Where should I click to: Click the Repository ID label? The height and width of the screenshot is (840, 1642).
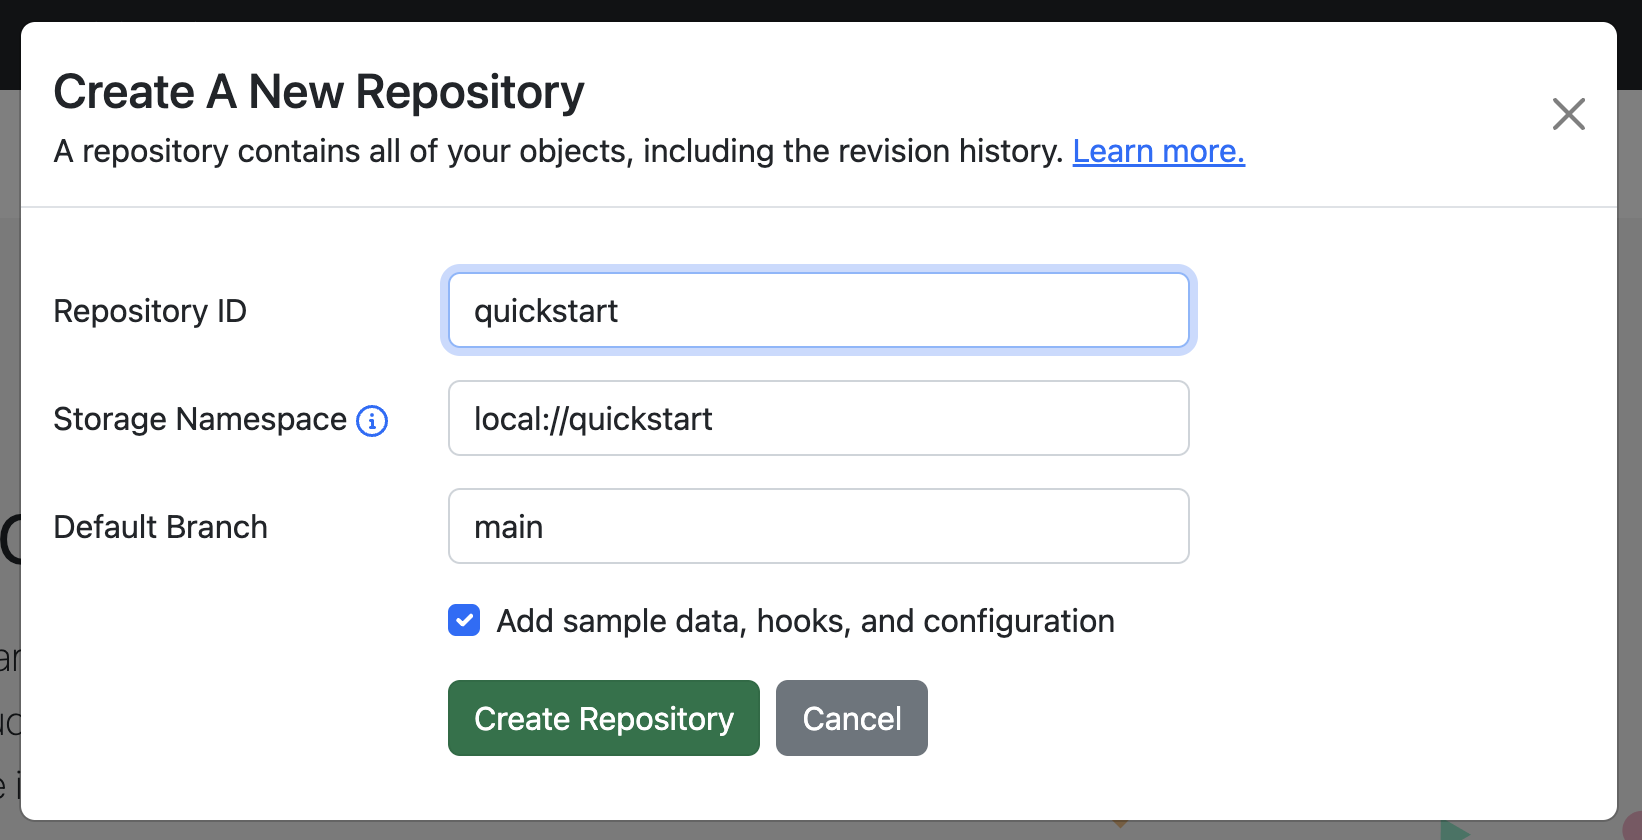[150, 311]
